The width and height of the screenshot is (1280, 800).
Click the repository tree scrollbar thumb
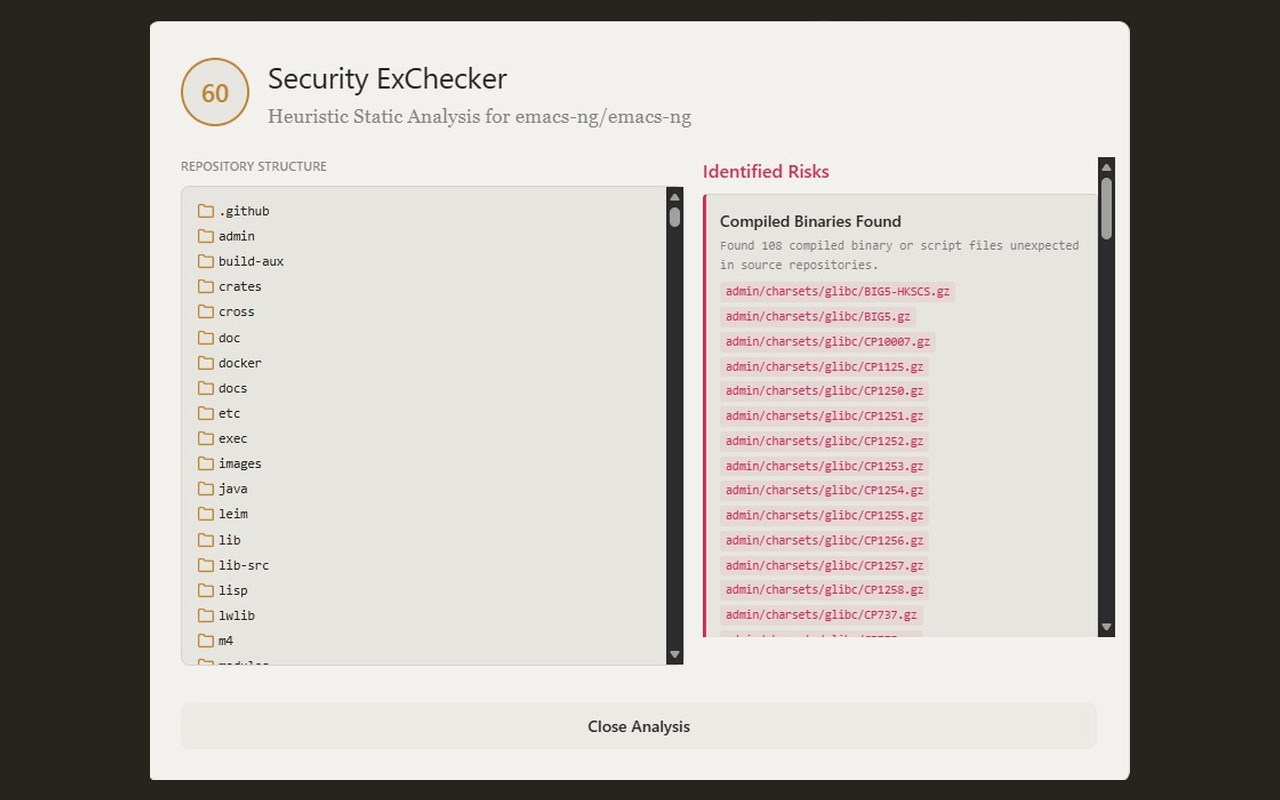[x=675, y=217]
